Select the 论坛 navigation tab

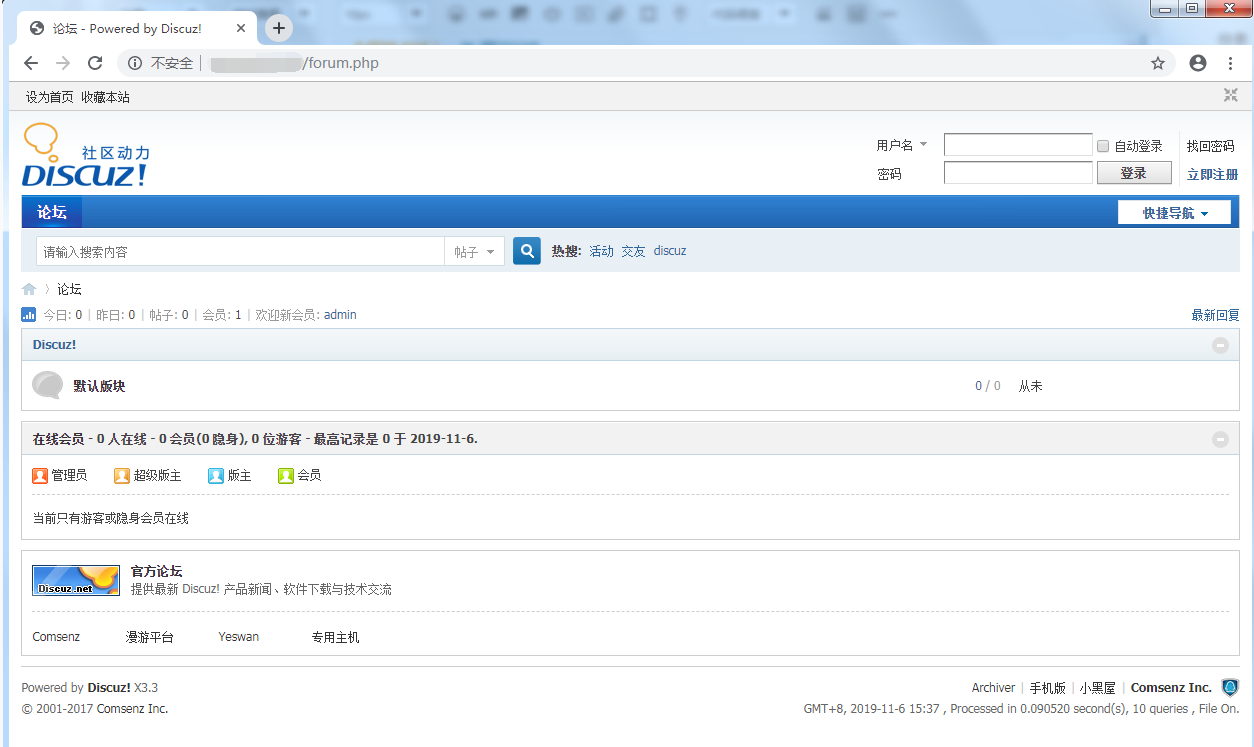point(52,212)
